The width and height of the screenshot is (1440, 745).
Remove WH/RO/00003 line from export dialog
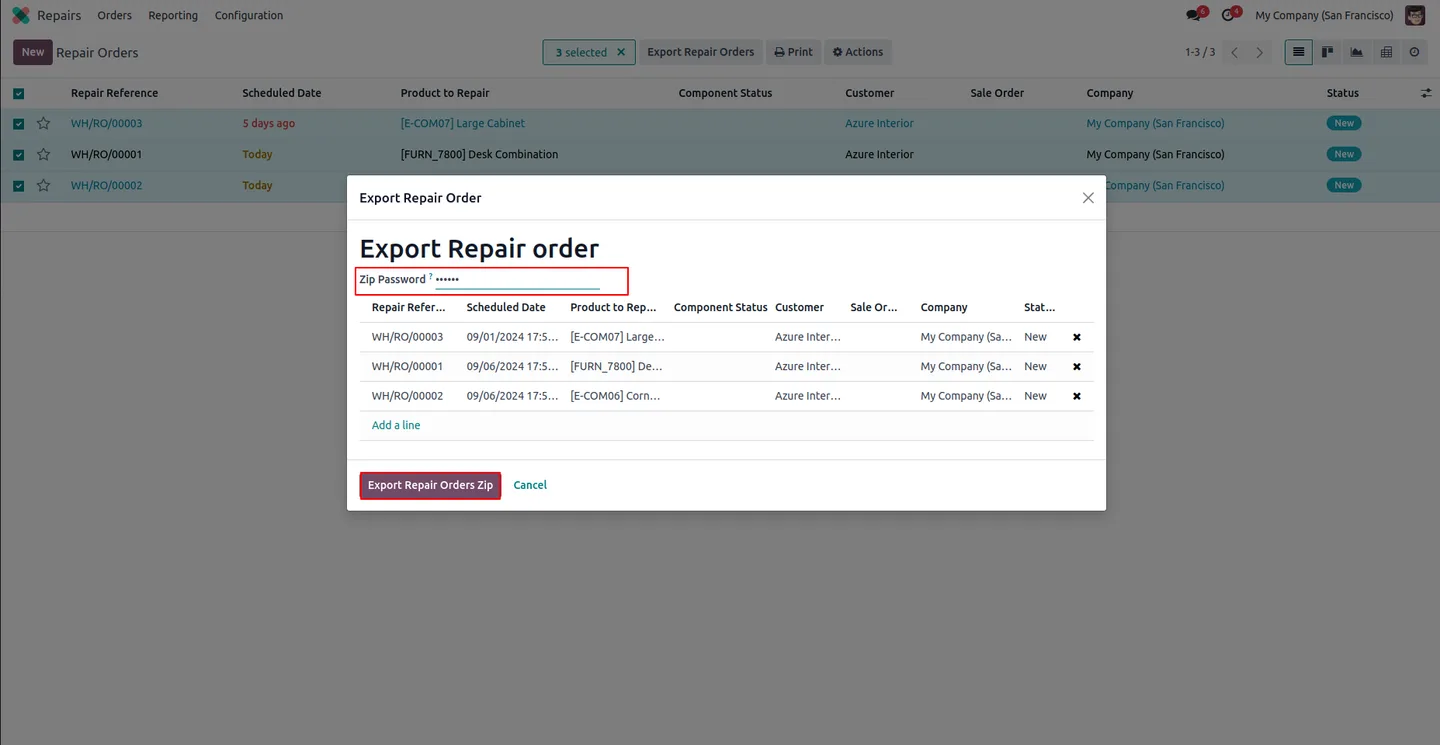(1077, 337)
